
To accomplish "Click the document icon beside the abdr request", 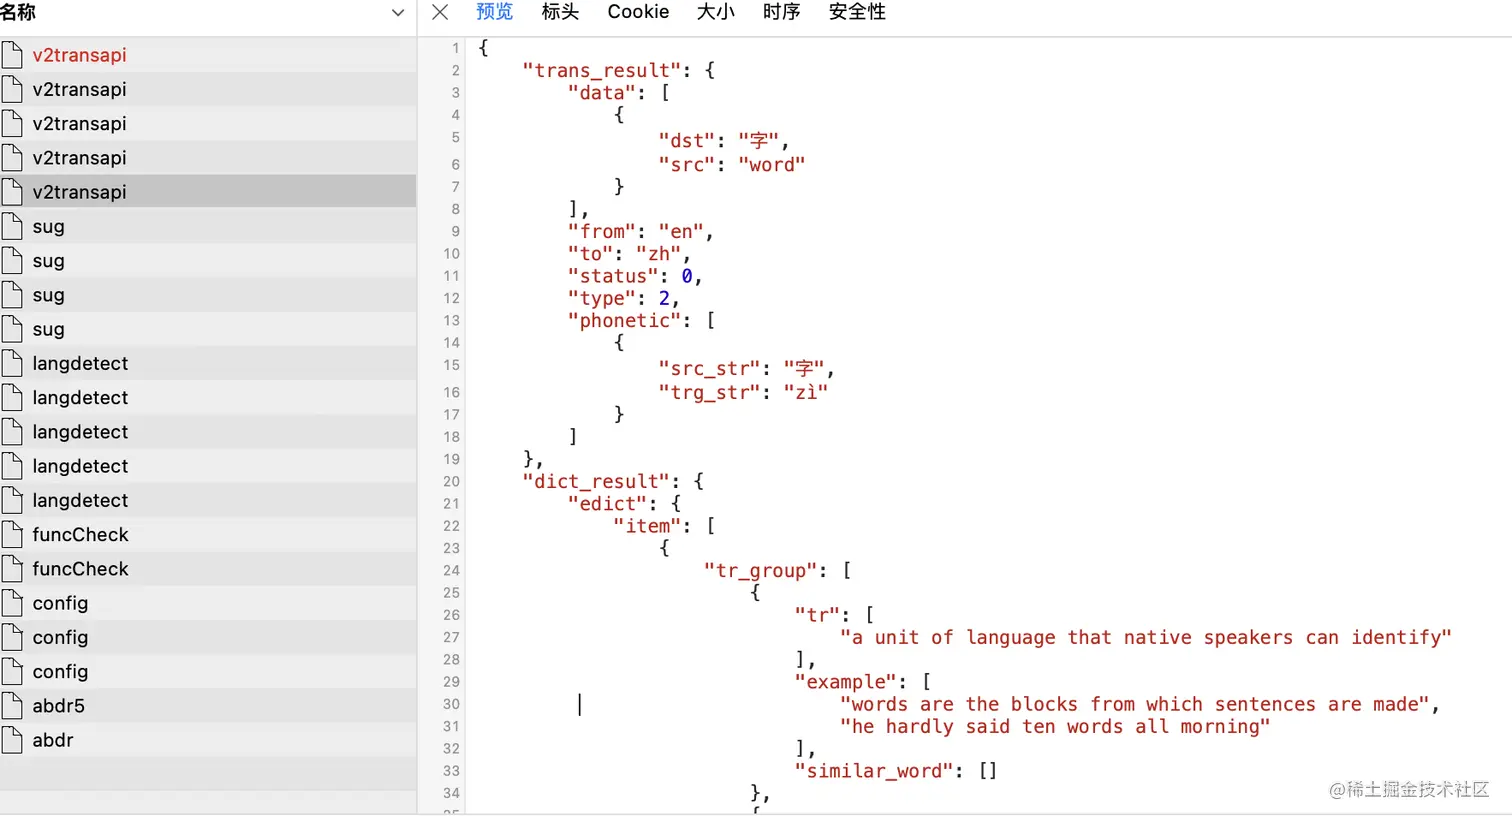I will point(13,740).
